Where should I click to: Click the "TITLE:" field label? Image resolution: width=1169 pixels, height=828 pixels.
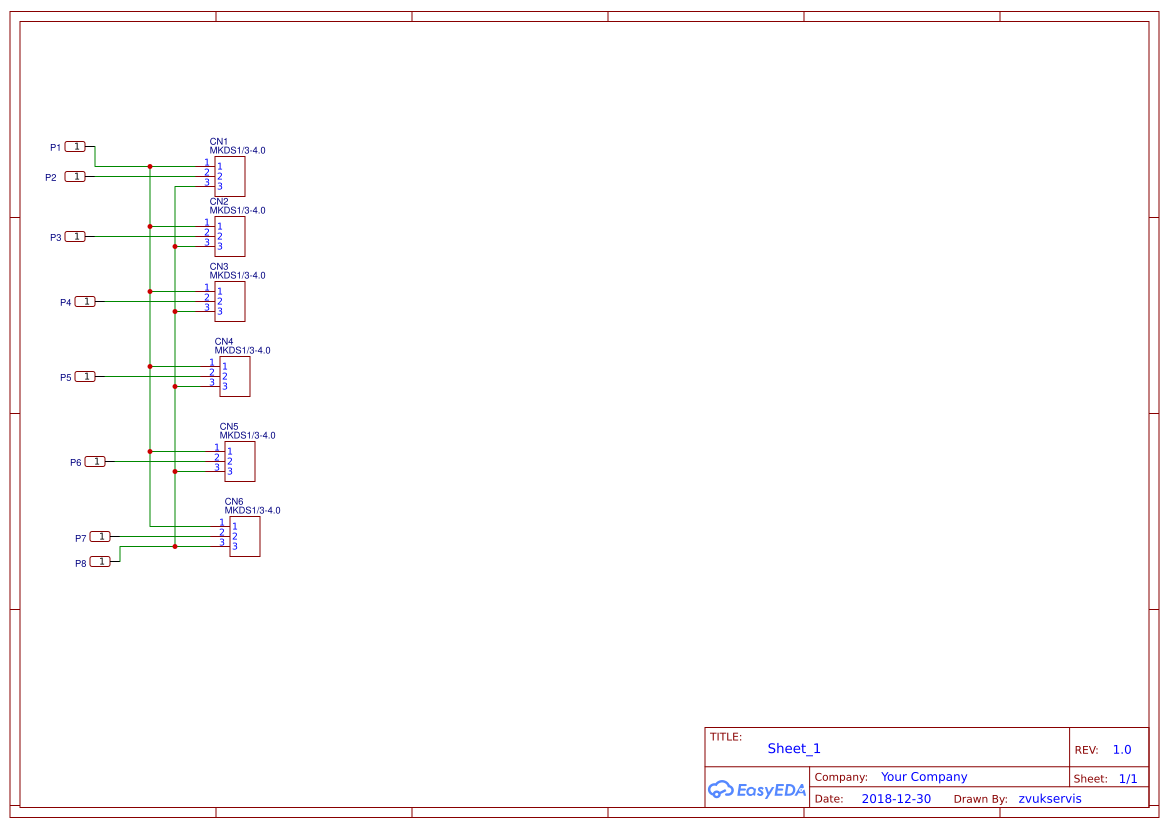[x=725, y=737]
